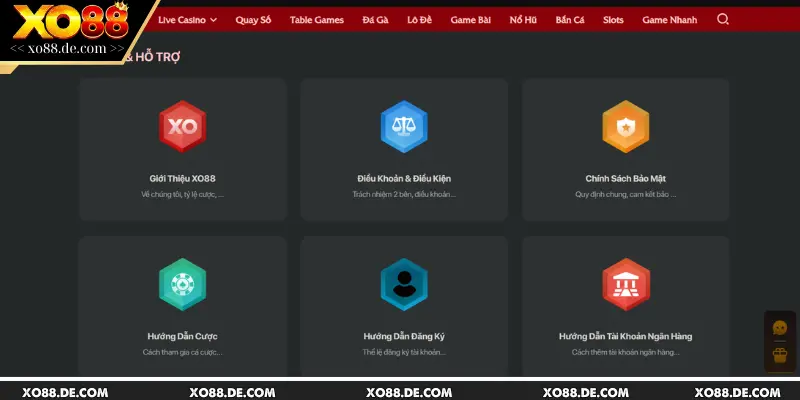Open the Quay Số menu item
The height and width of the screenshot is (400, 800).
pyautogui.click(x=253, y=19)
